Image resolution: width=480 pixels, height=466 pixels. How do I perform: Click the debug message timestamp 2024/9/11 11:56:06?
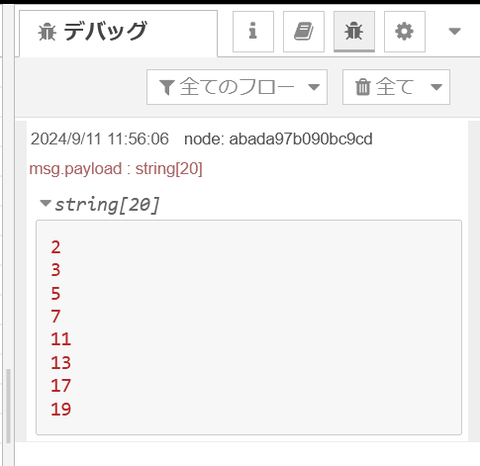tap(100, 139)
